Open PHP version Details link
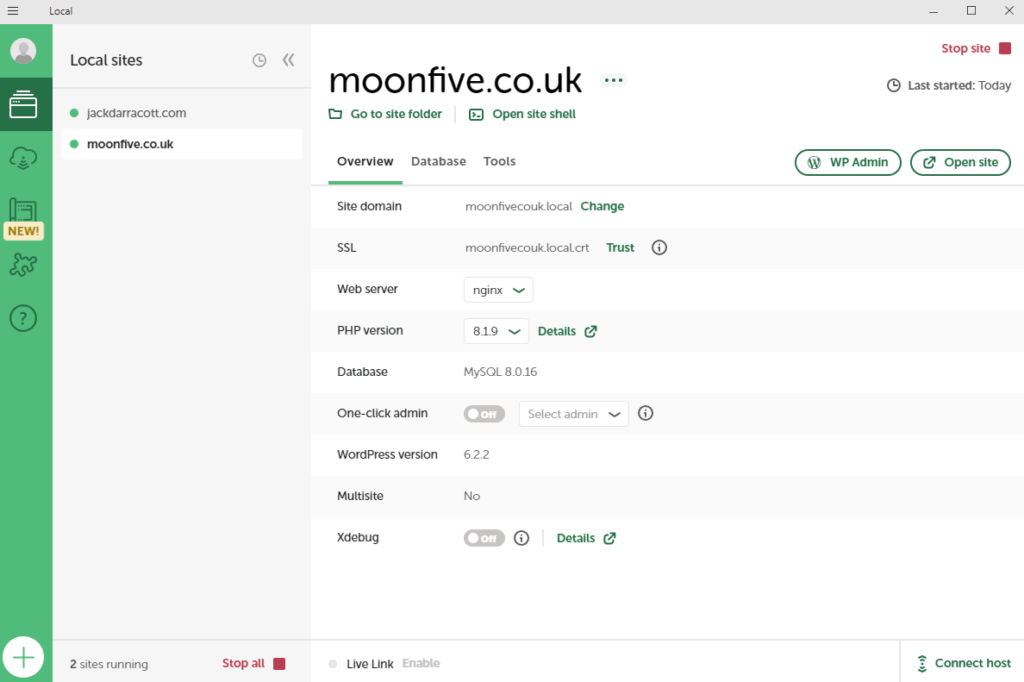Screen dimensions: 1024x682 (x=567, y=331)
